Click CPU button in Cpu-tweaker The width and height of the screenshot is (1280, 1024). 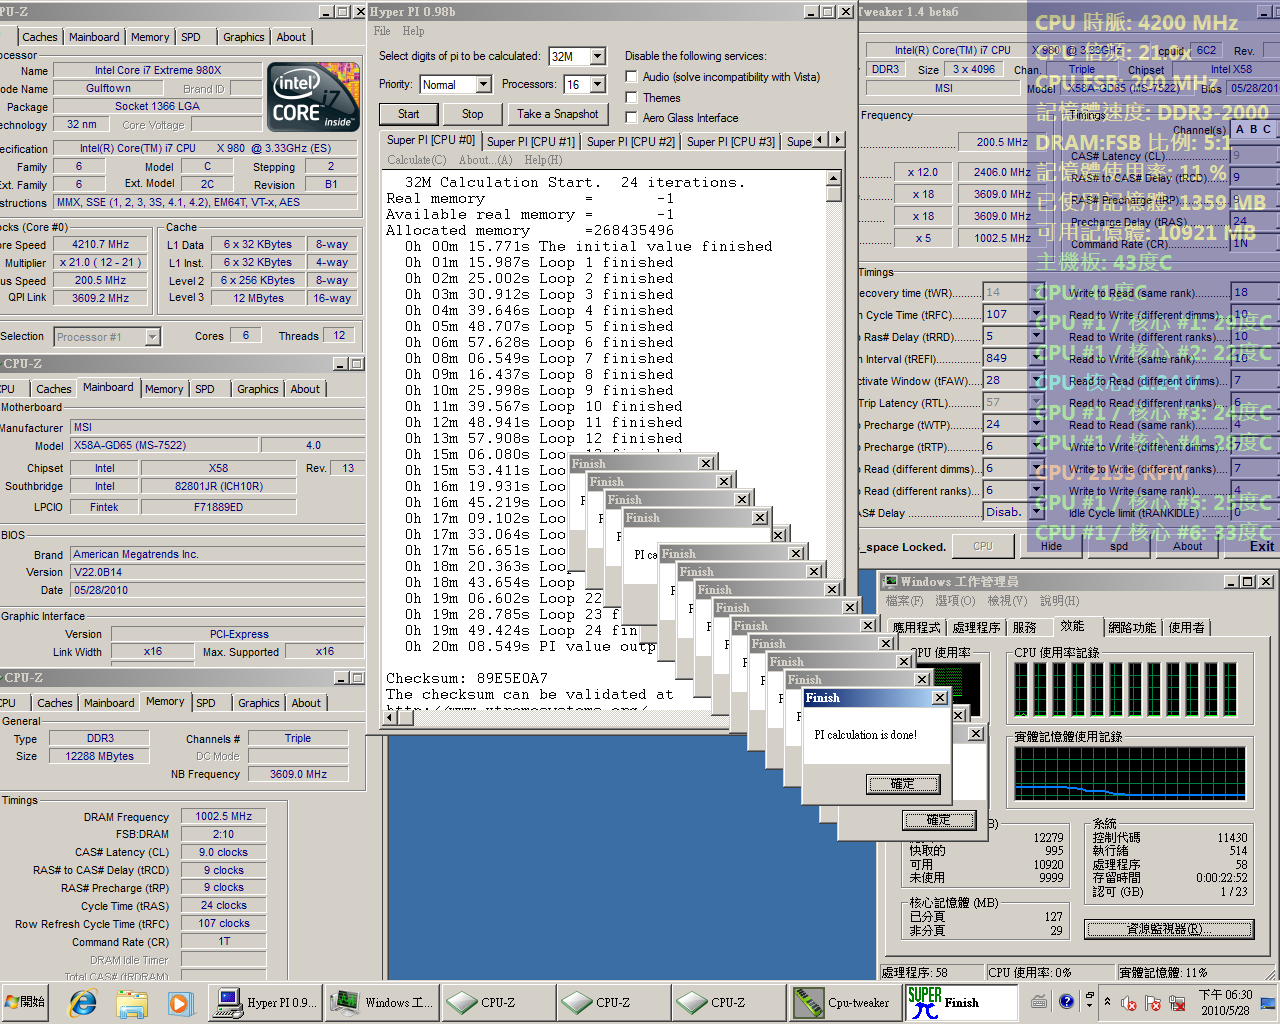pyautogui.click(x=983, y=546)
